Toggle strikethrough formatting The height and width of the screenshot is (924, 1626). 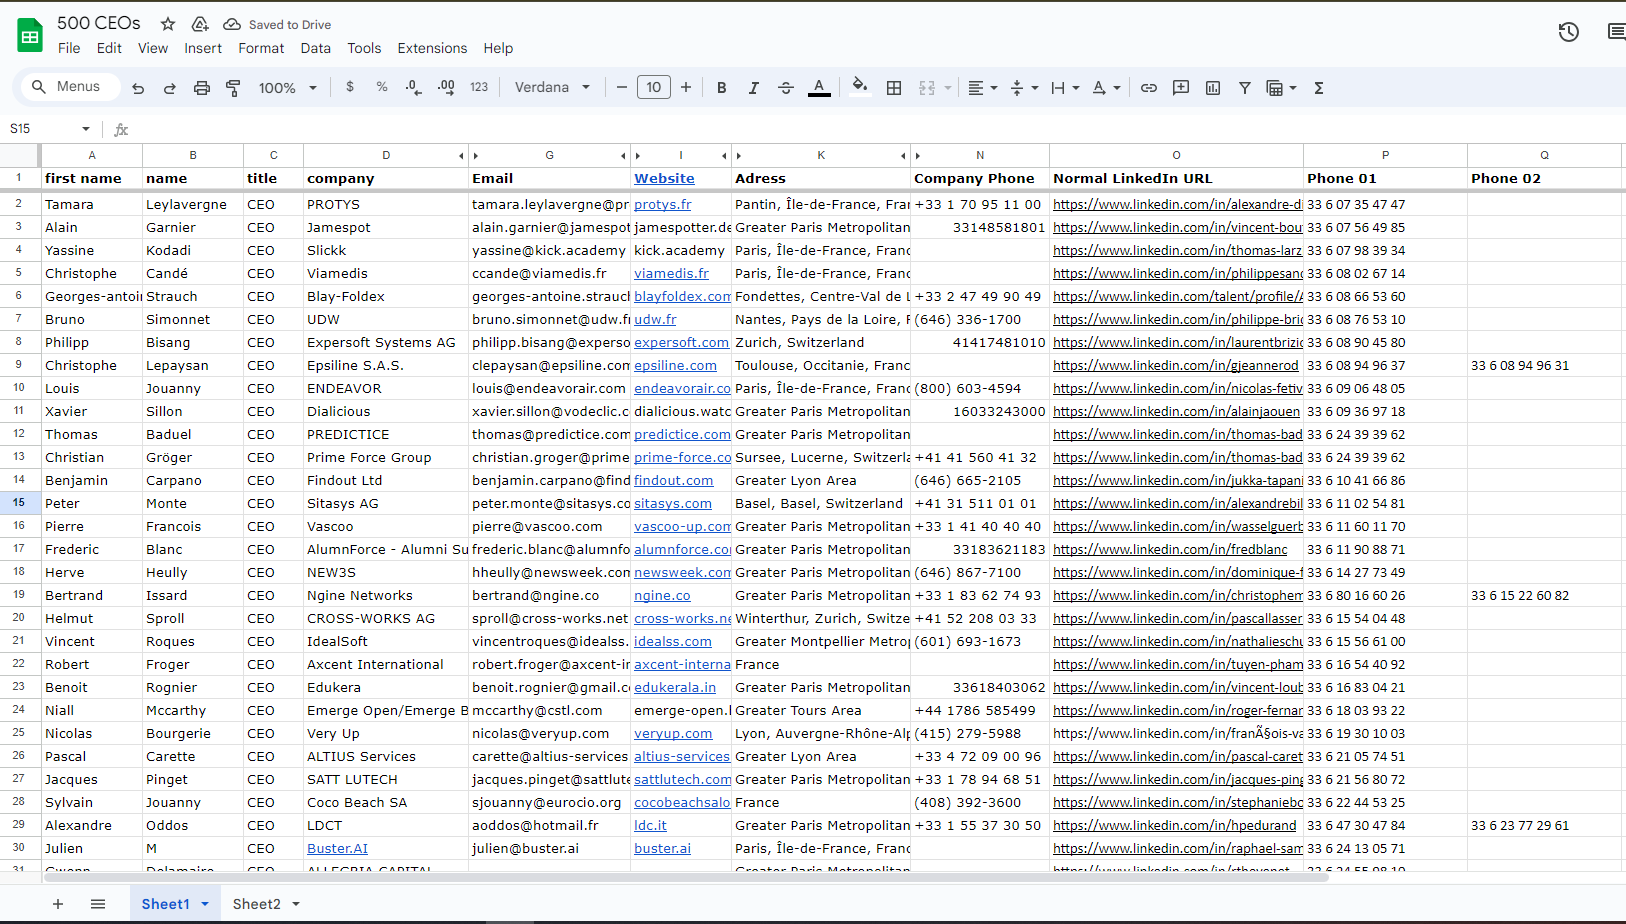786,88
